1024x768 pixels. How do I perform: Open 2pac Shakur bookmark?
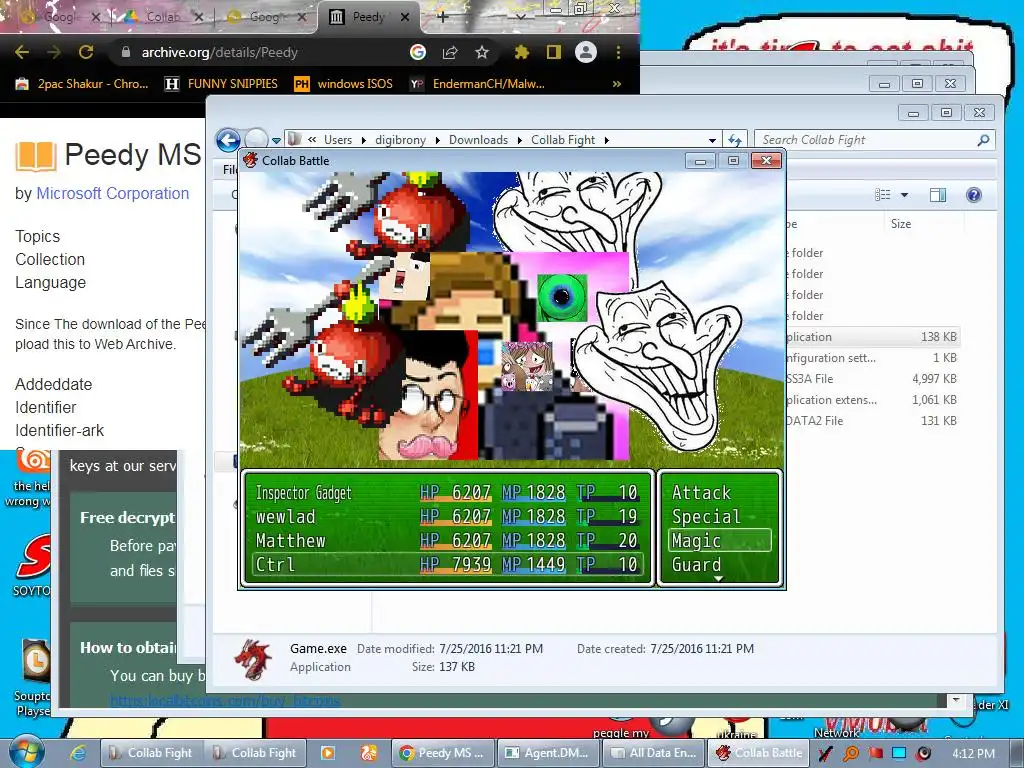pos(82,84)
